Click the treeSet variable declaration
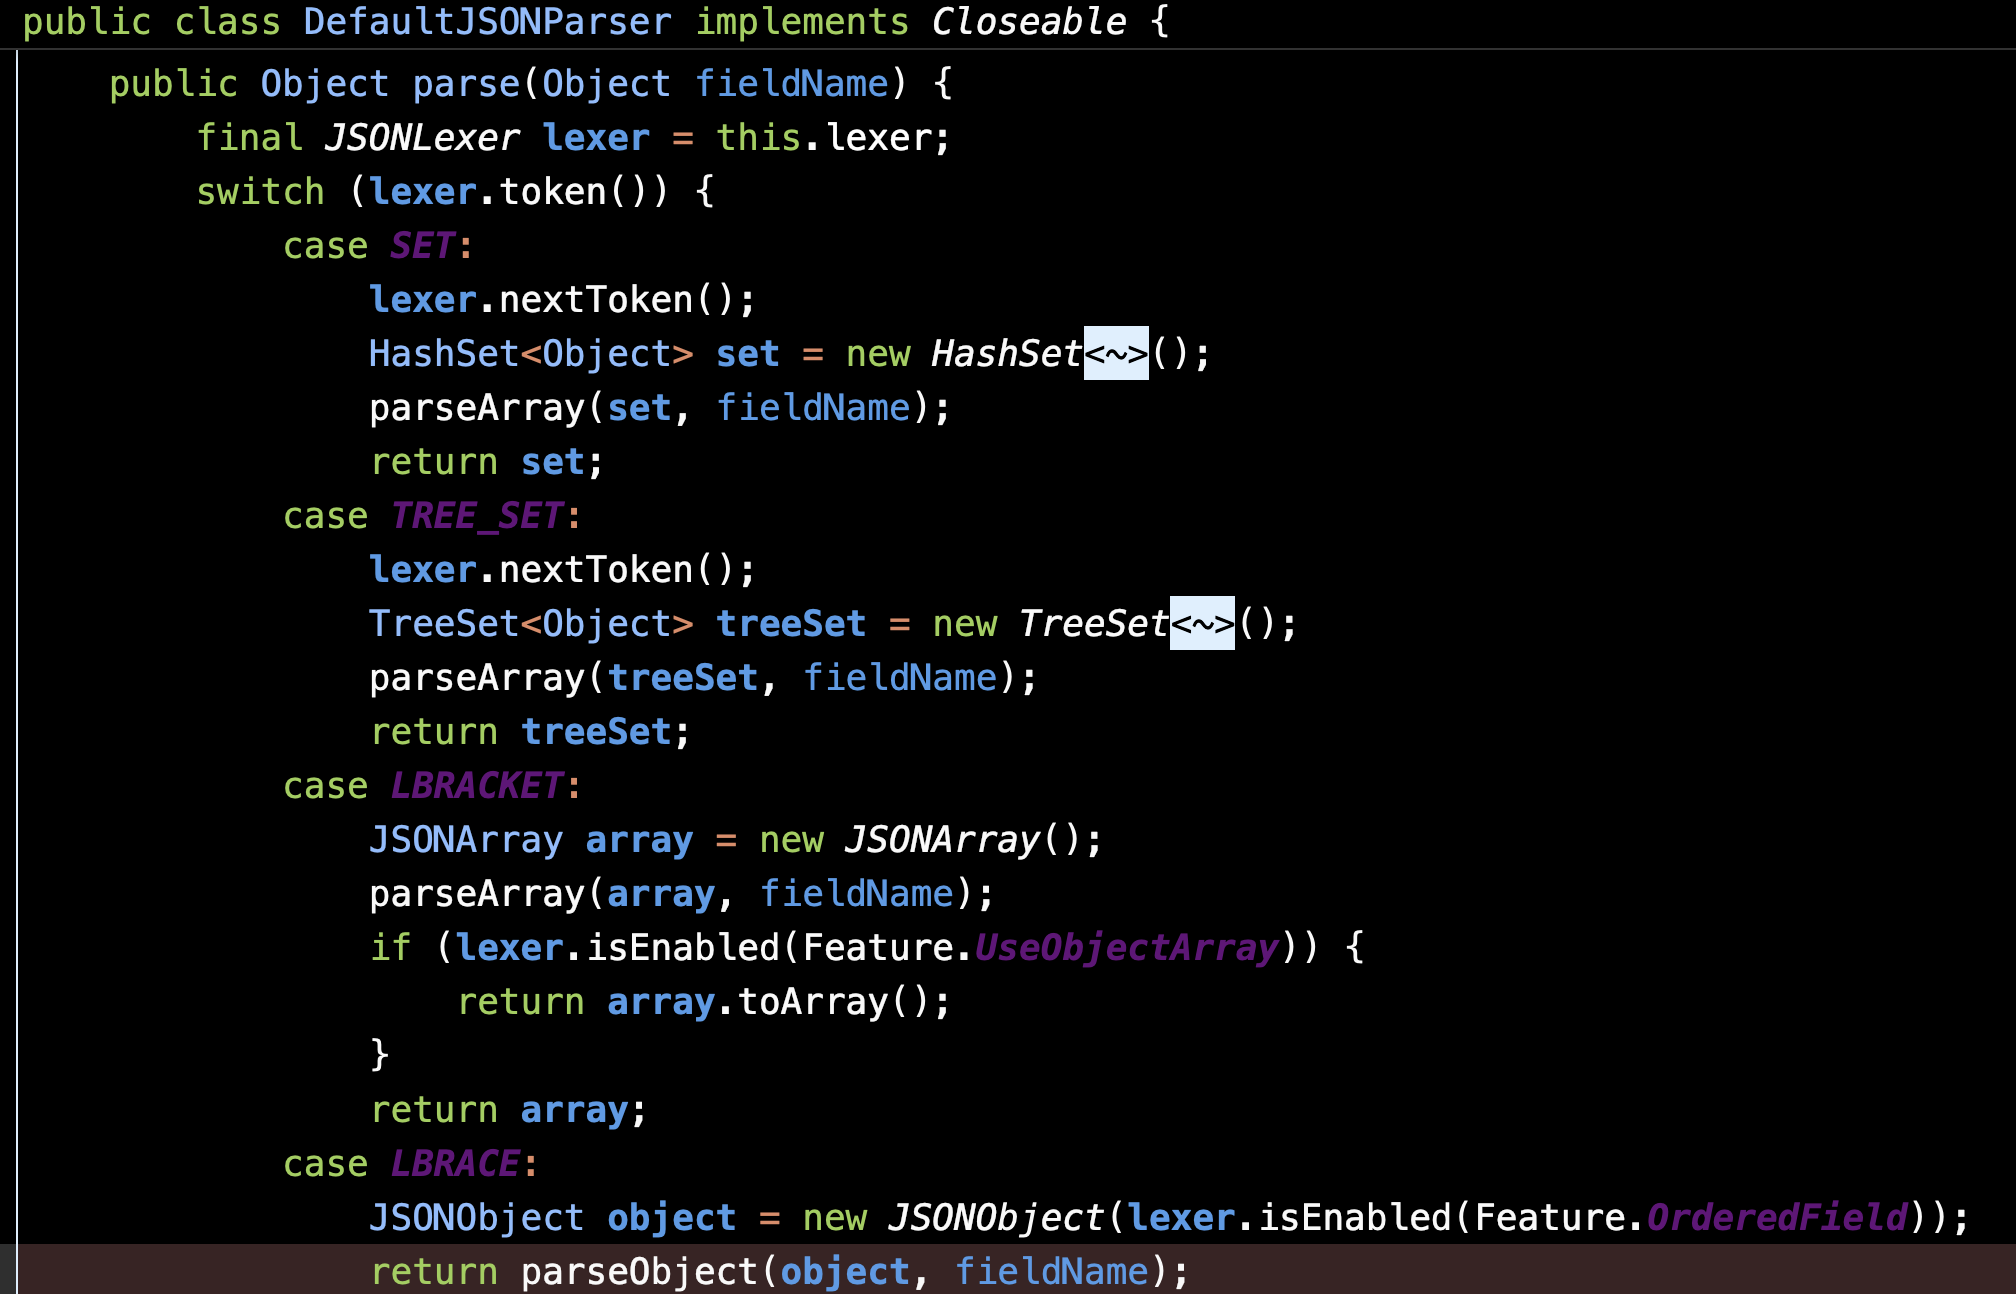The width and height of the screenshot is (2016, 1294). [x=791, y=624]
